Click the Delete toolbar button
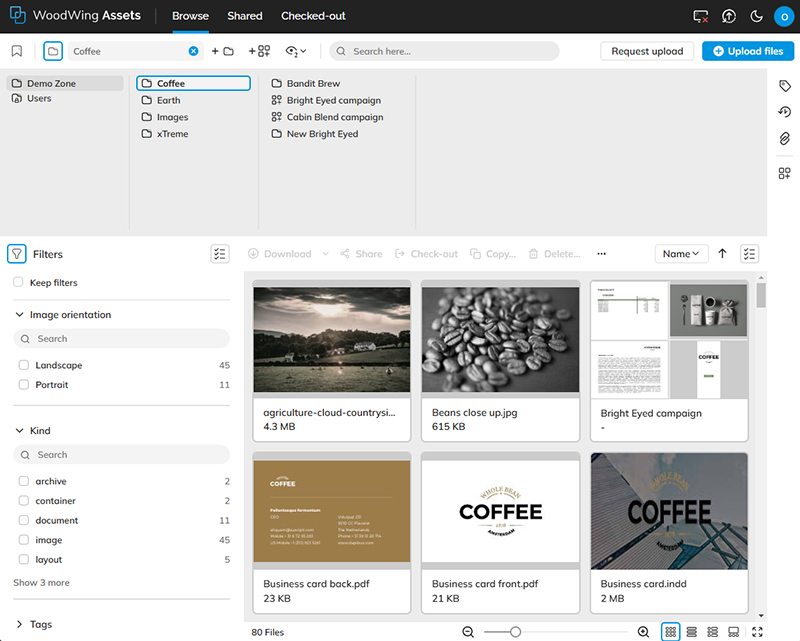The width and height of the screenshot is (800, 641). (555, 254)
